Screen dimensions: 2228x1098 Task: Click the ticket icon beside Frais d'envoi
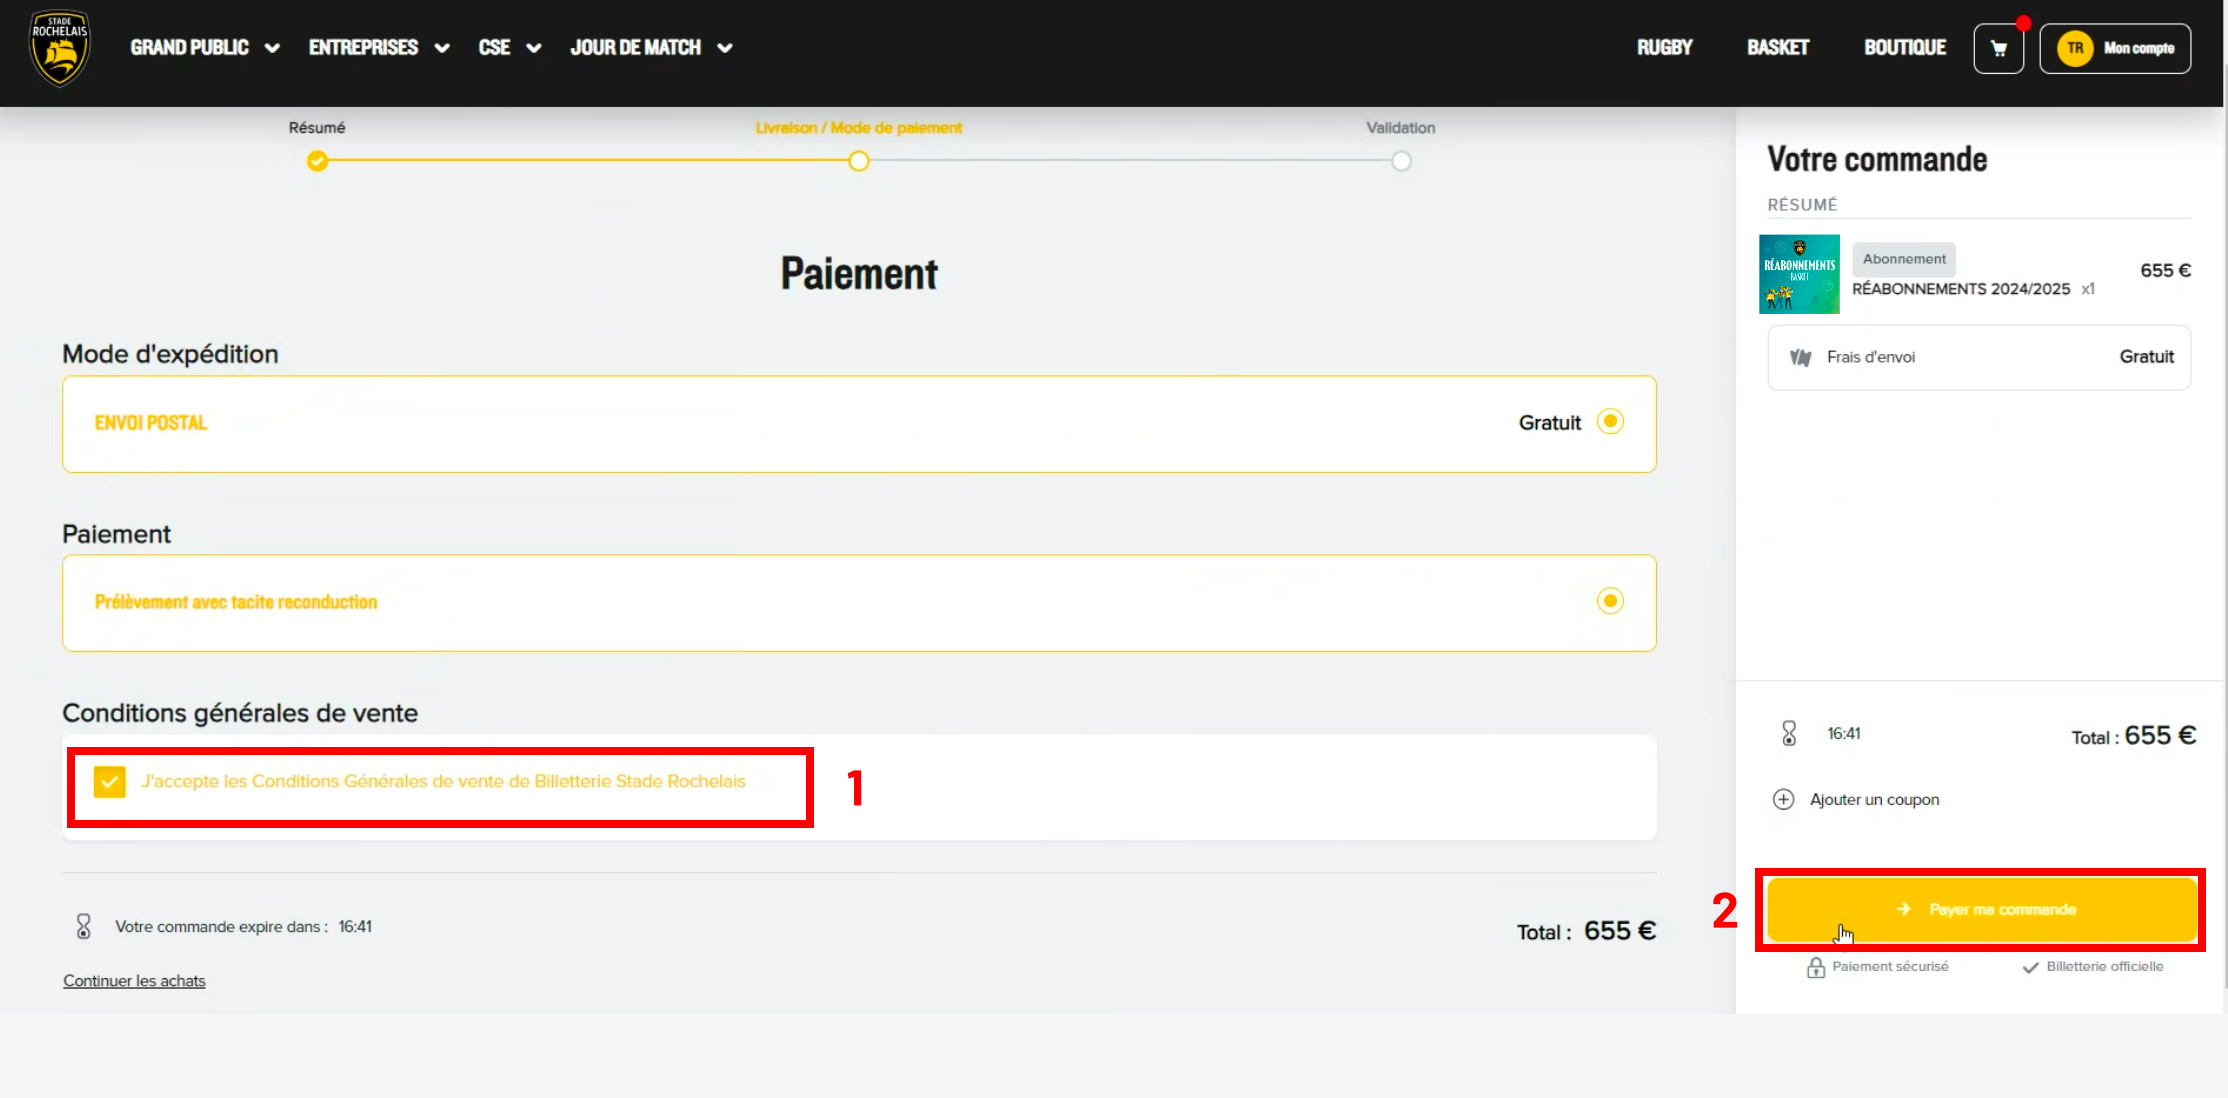click(x=1800, y=357)
